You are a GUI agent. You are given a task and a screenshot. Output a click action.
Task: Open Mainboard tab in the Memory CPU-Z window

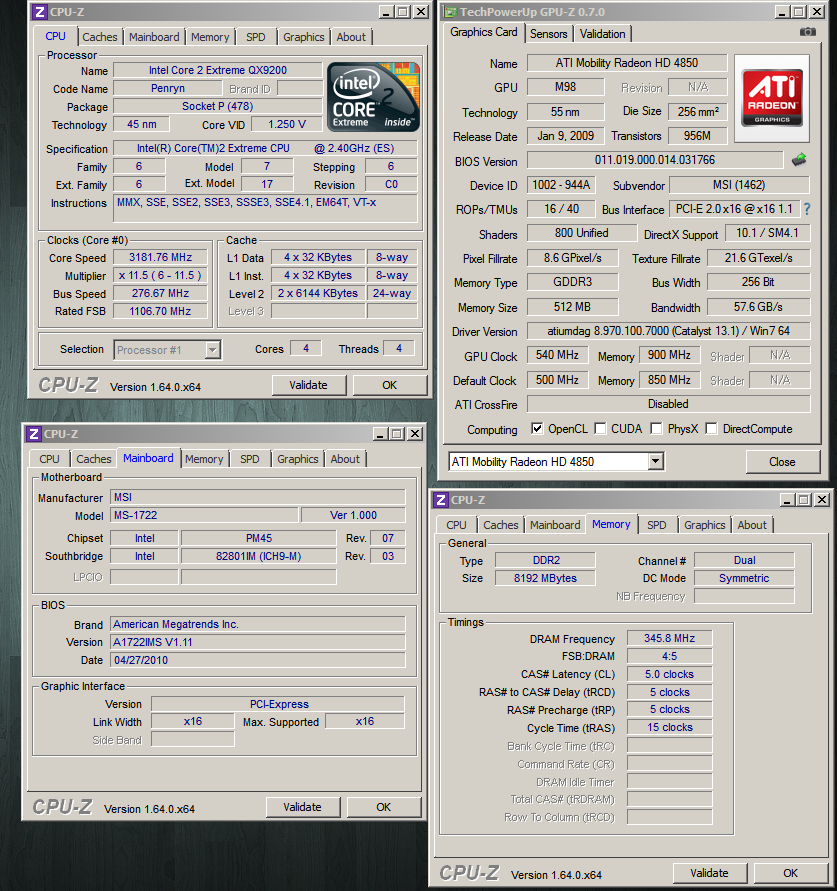555,525
